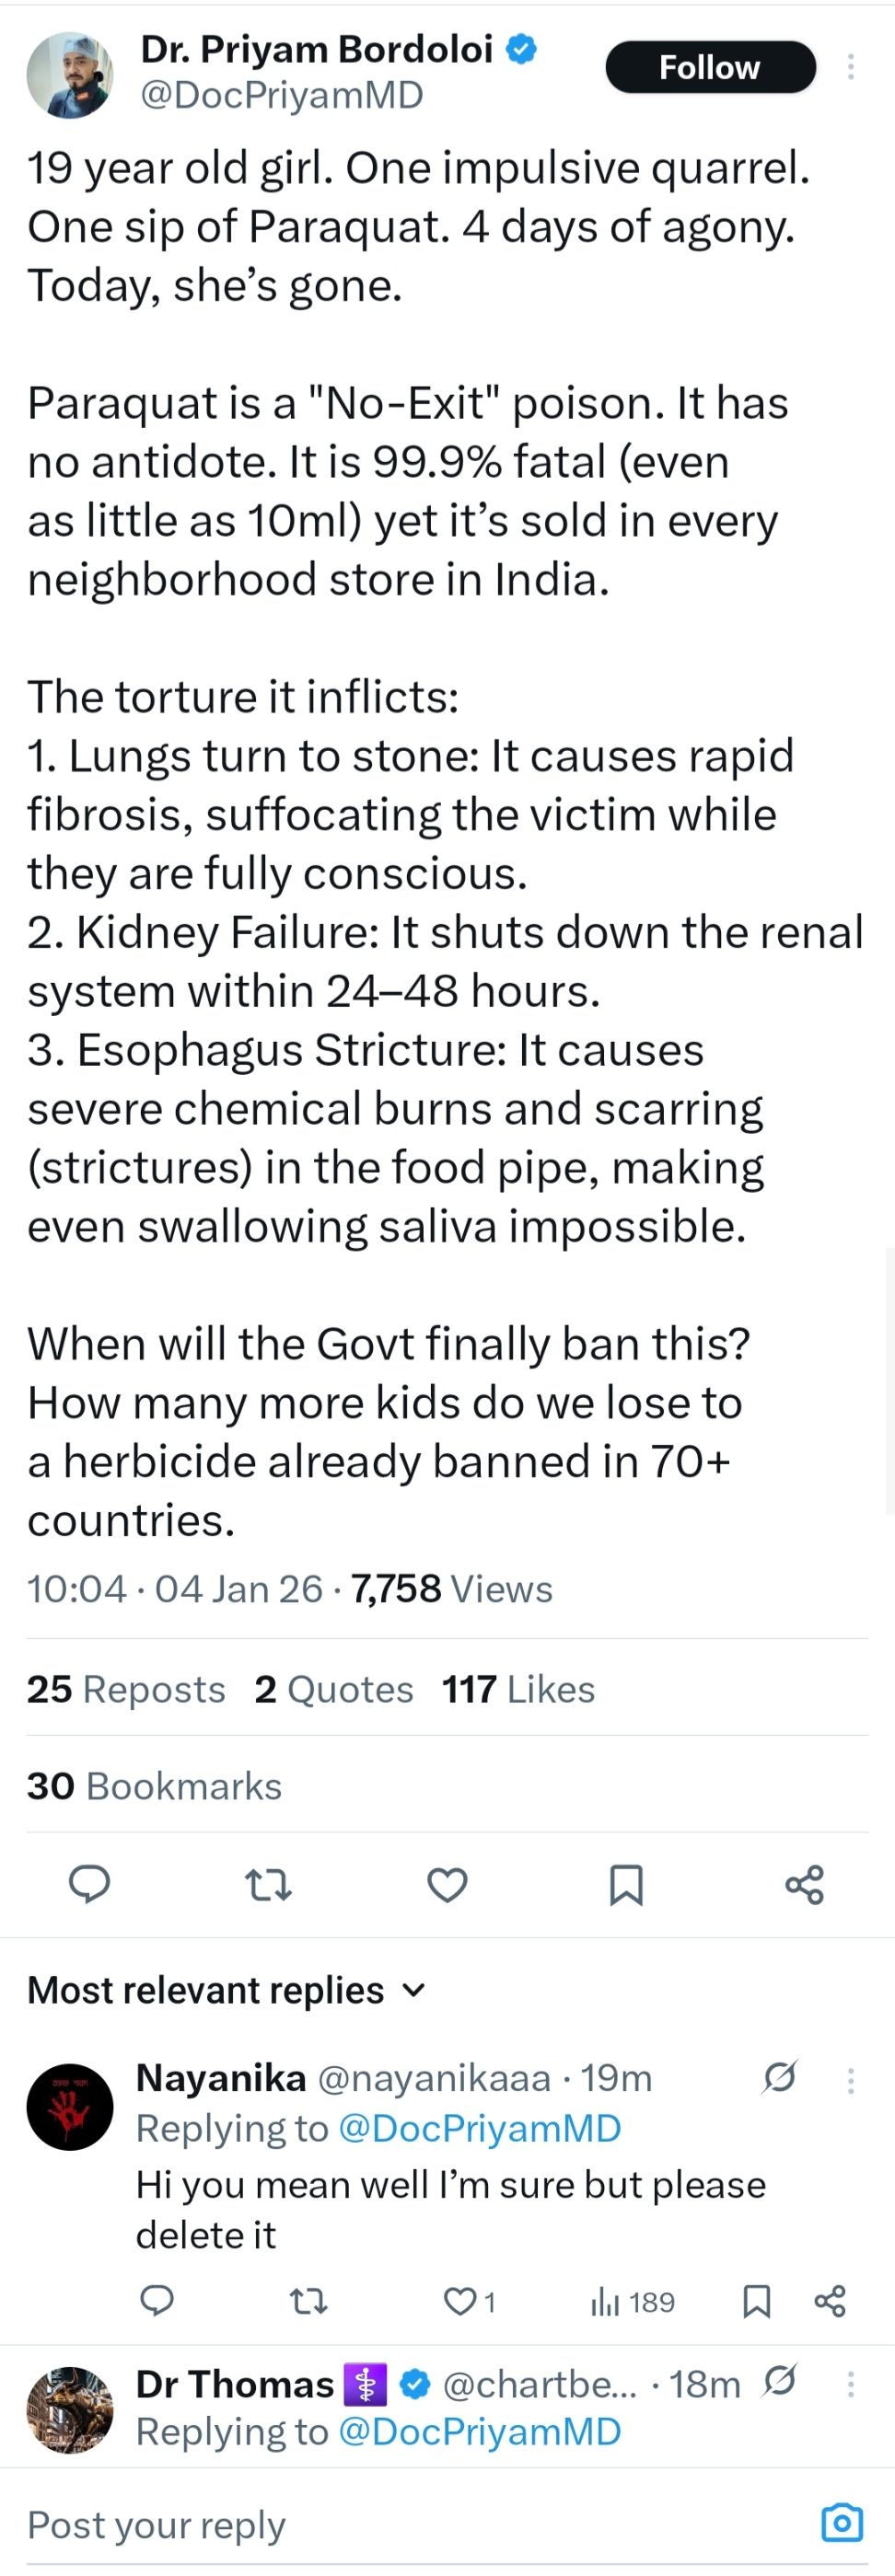Image resolution: width=895 pixels, height=2576 pixels.
Task: Open the 2 Quotes list
Action: (333, 1689)
